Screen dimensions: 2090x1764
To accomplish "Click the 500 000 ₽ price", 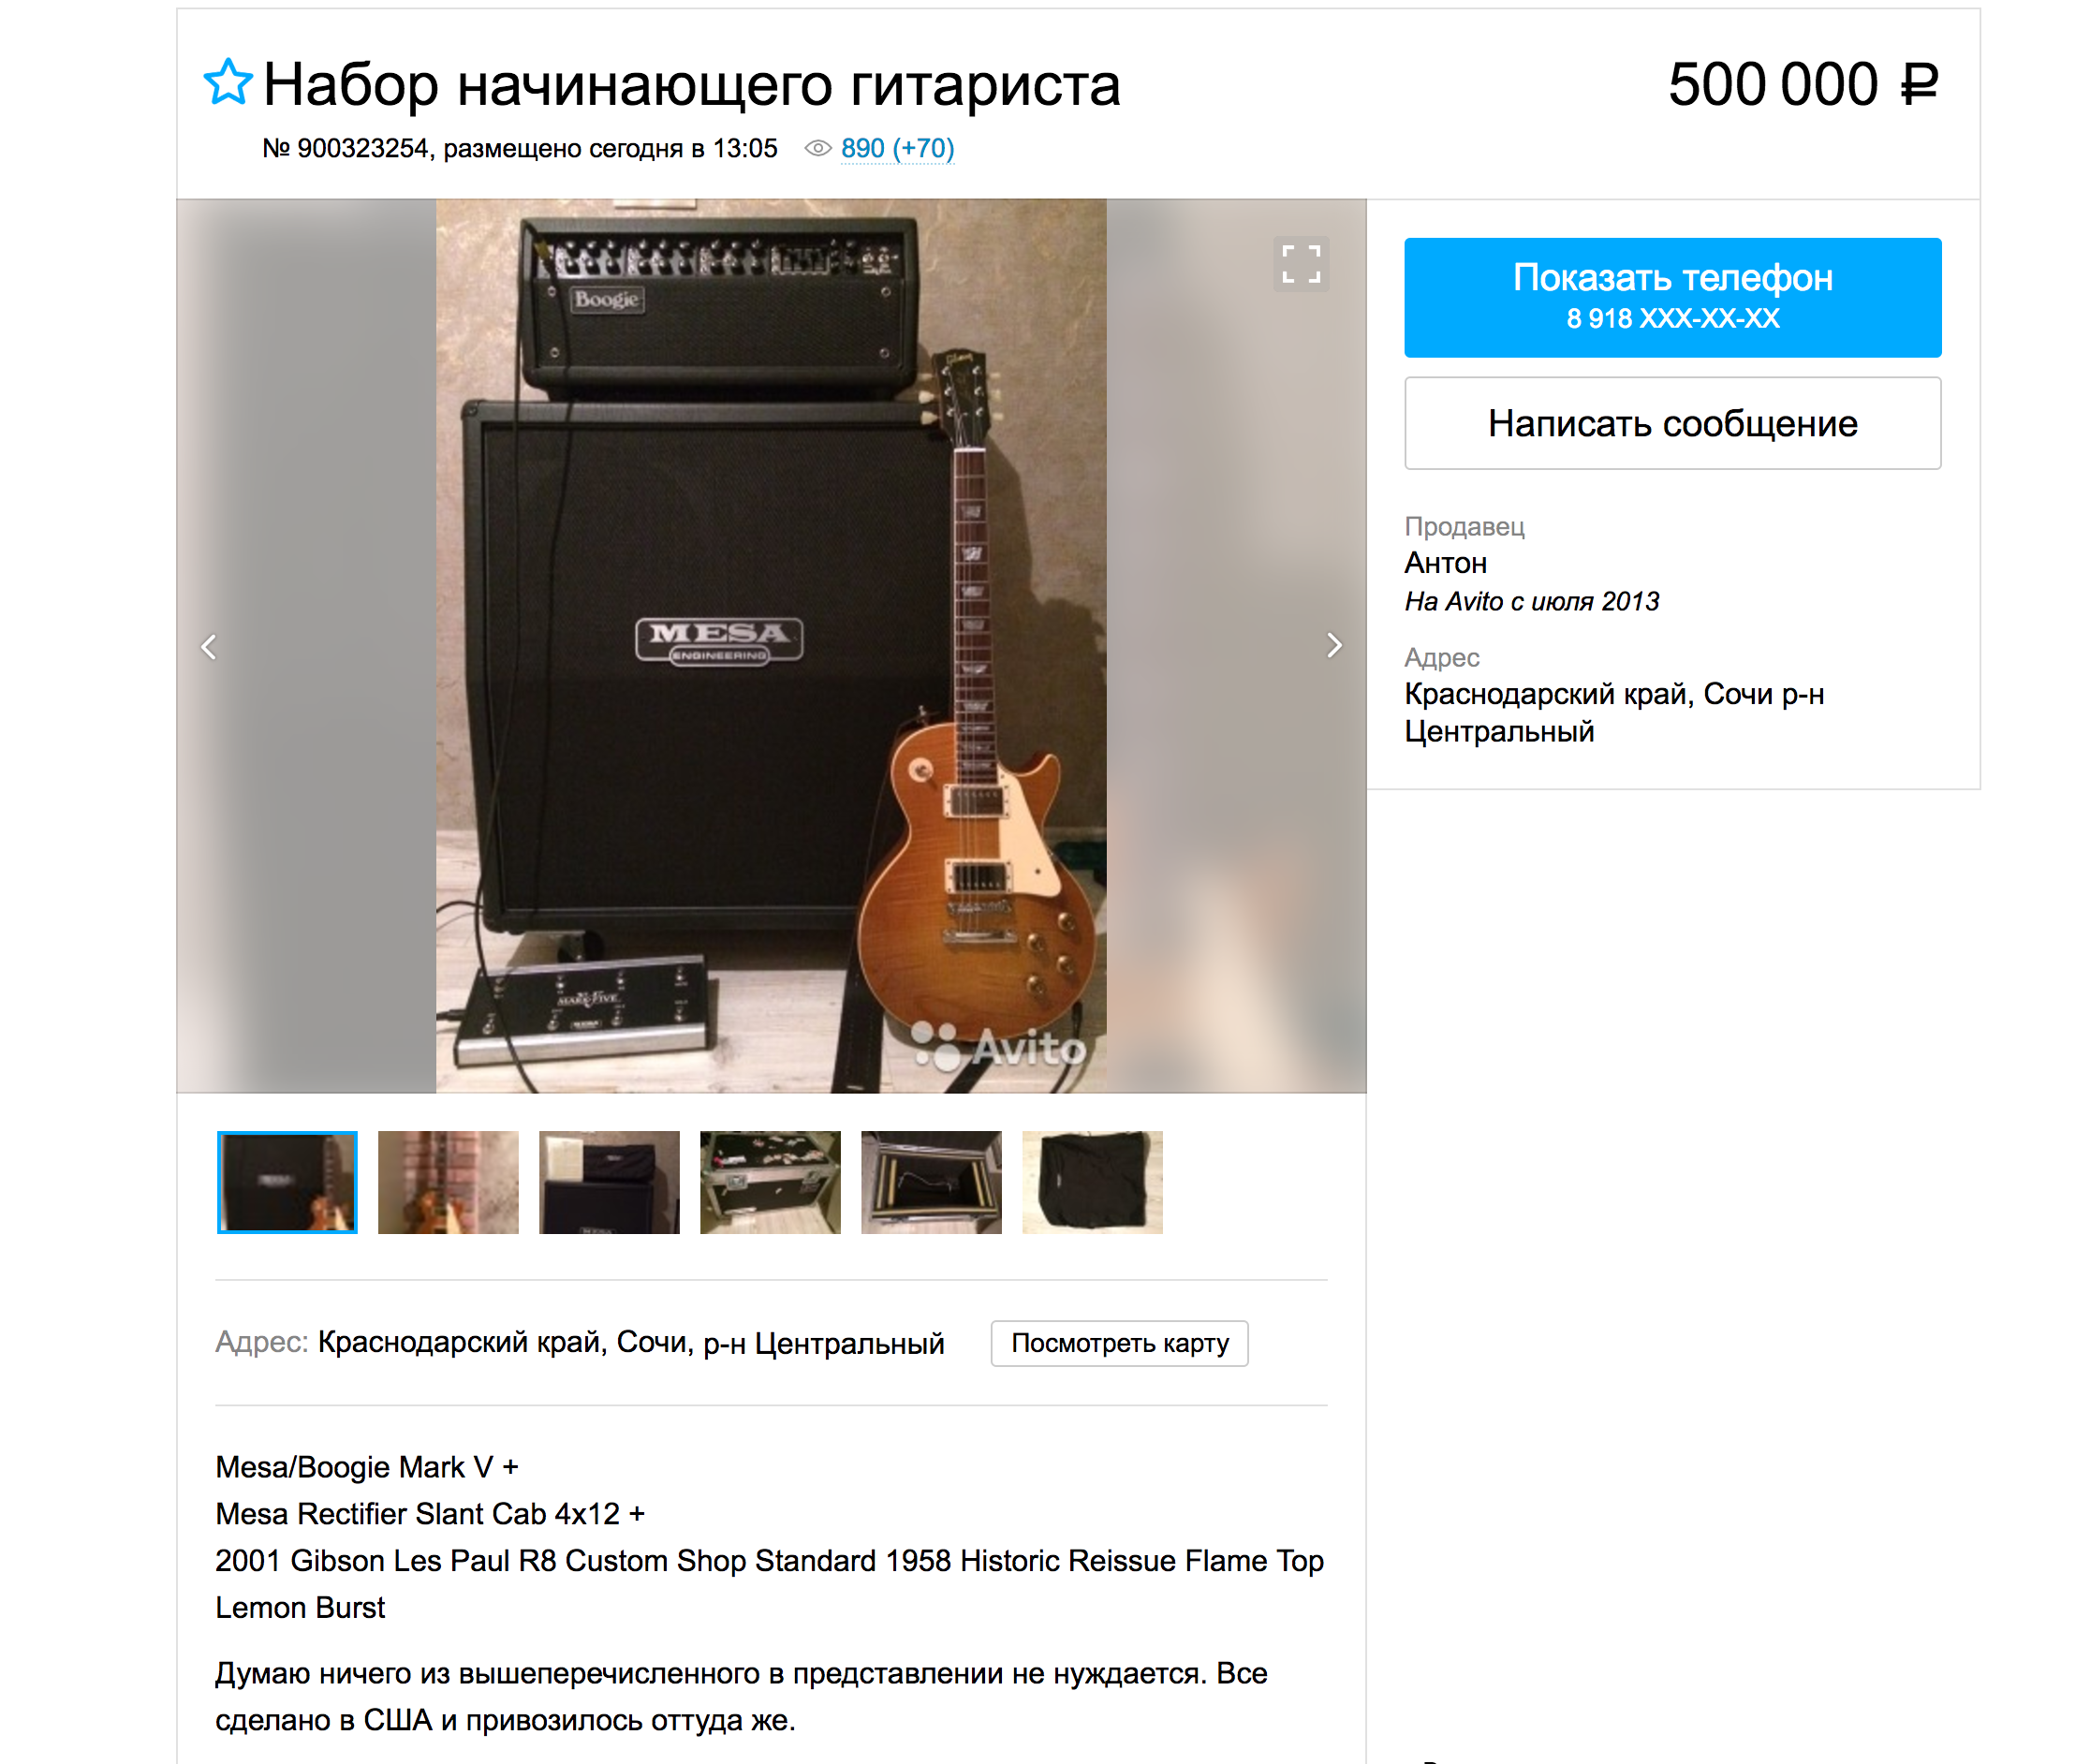I will (x=1803, y=84).
